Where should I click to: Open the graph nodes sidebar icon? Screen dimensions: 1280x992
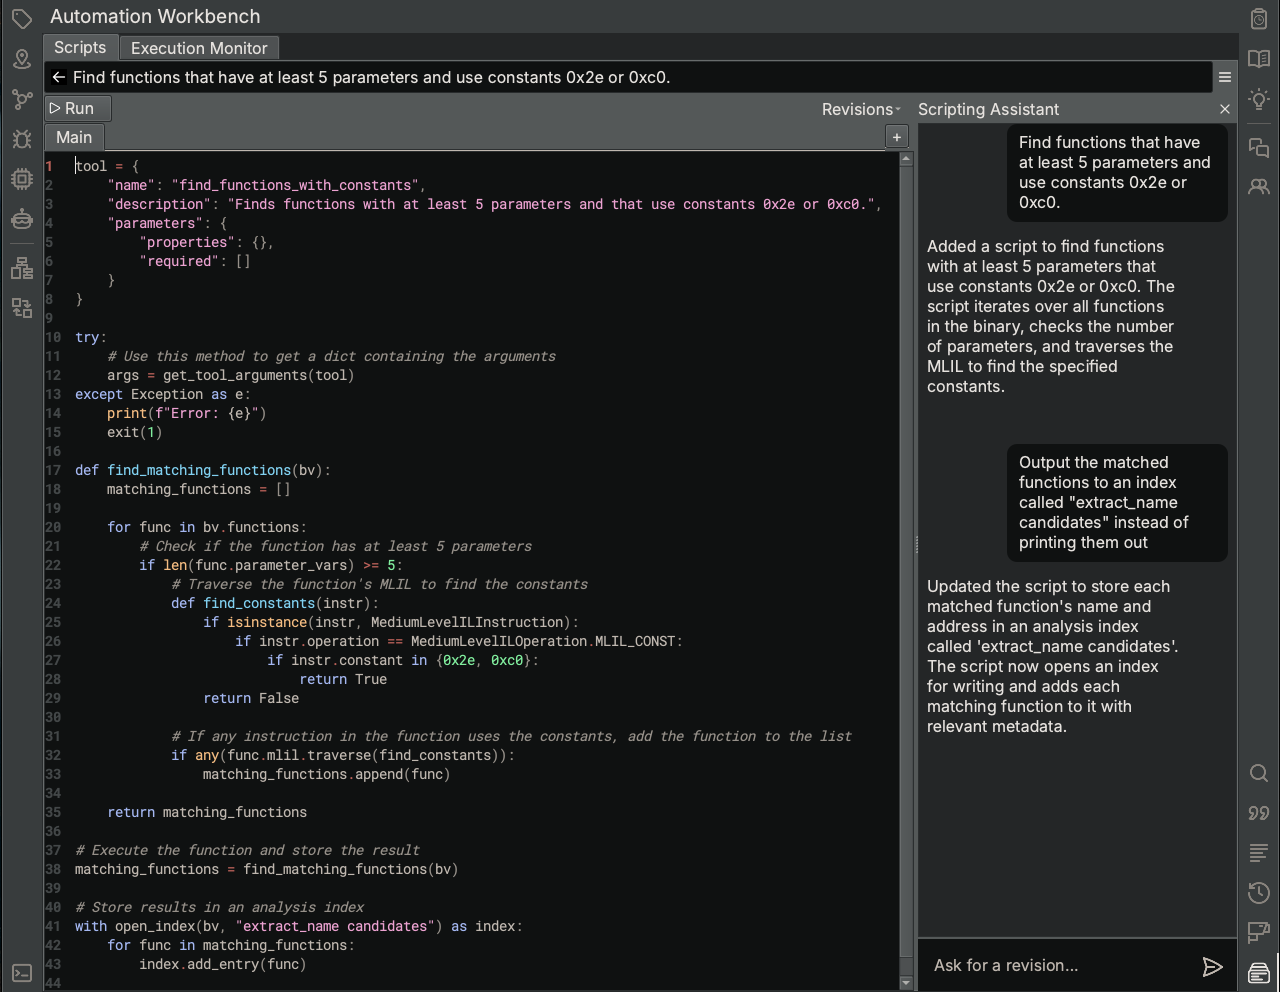tap(22, 99)
